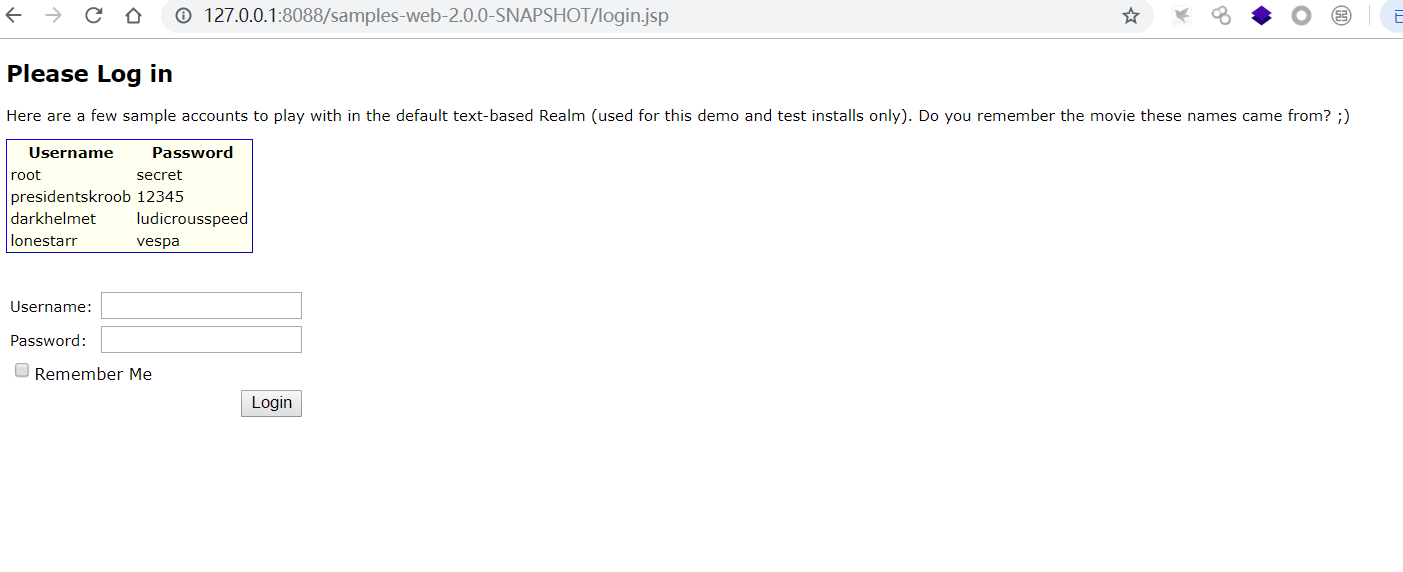Screen dimensions: 1403x572
Task: Click the 'presidentskroob' username table cell
Action: coord(70,197)
